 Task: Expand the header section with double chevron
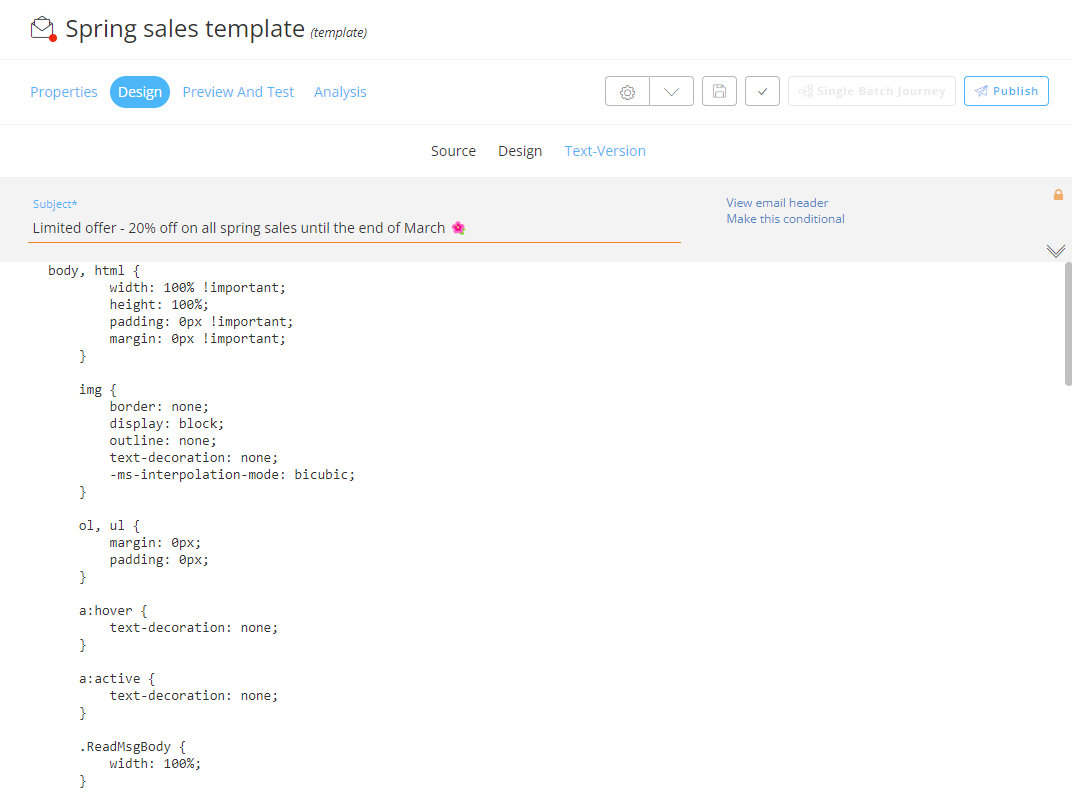(1055, 250)
